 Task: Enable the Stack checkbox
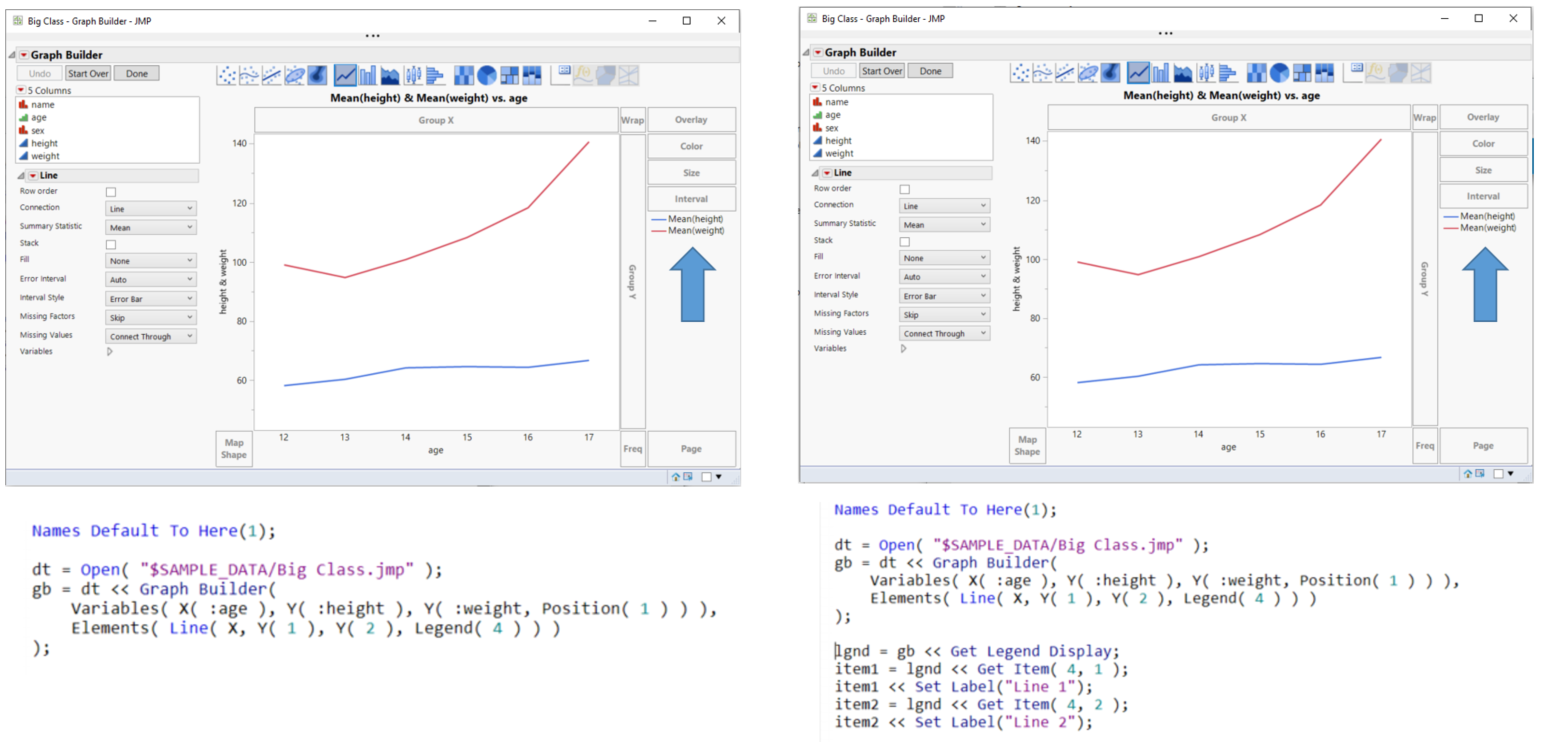pyautogui.click(x=110, y=244)
